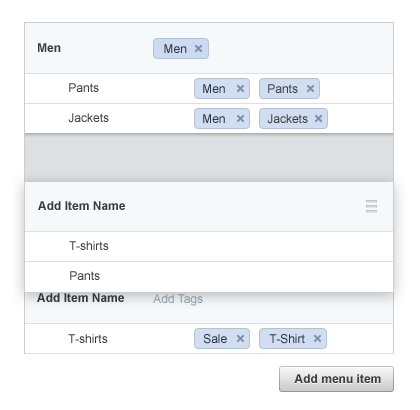Remove Men tag in Pants row
The width and height of the screenshot is (420, 410).
tap(240, 89)
